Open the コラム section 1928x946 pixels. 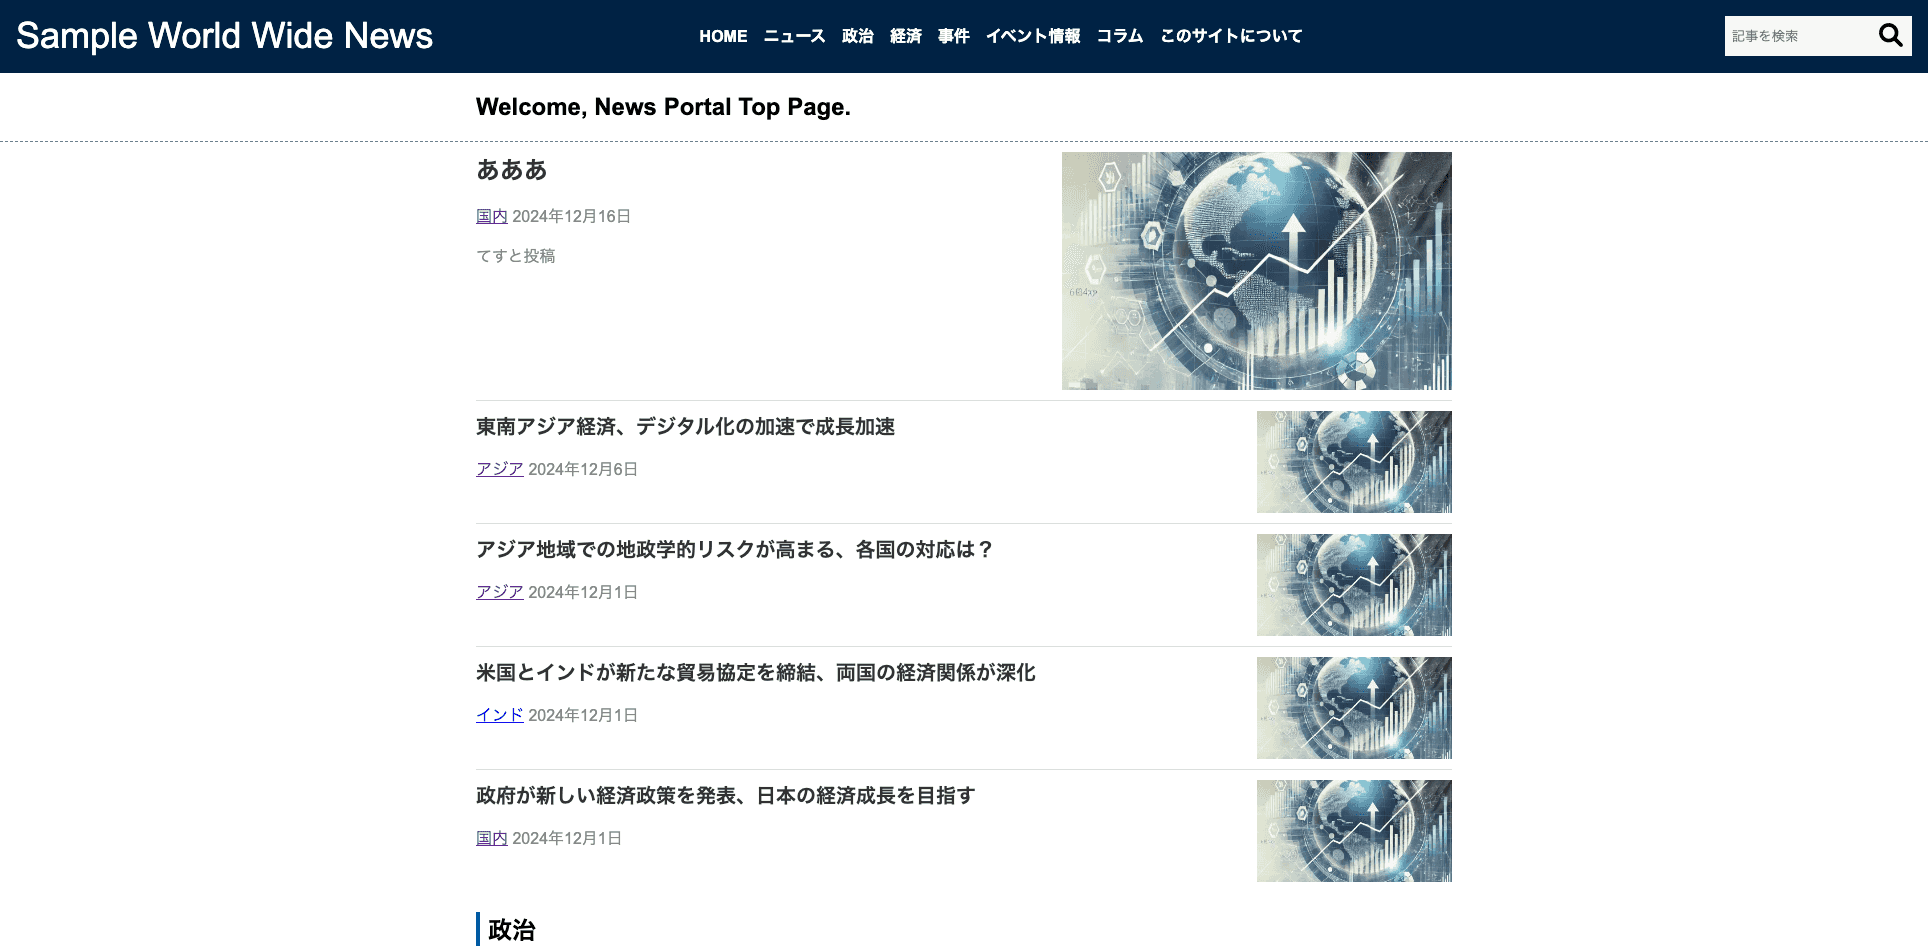point(1120,36)
